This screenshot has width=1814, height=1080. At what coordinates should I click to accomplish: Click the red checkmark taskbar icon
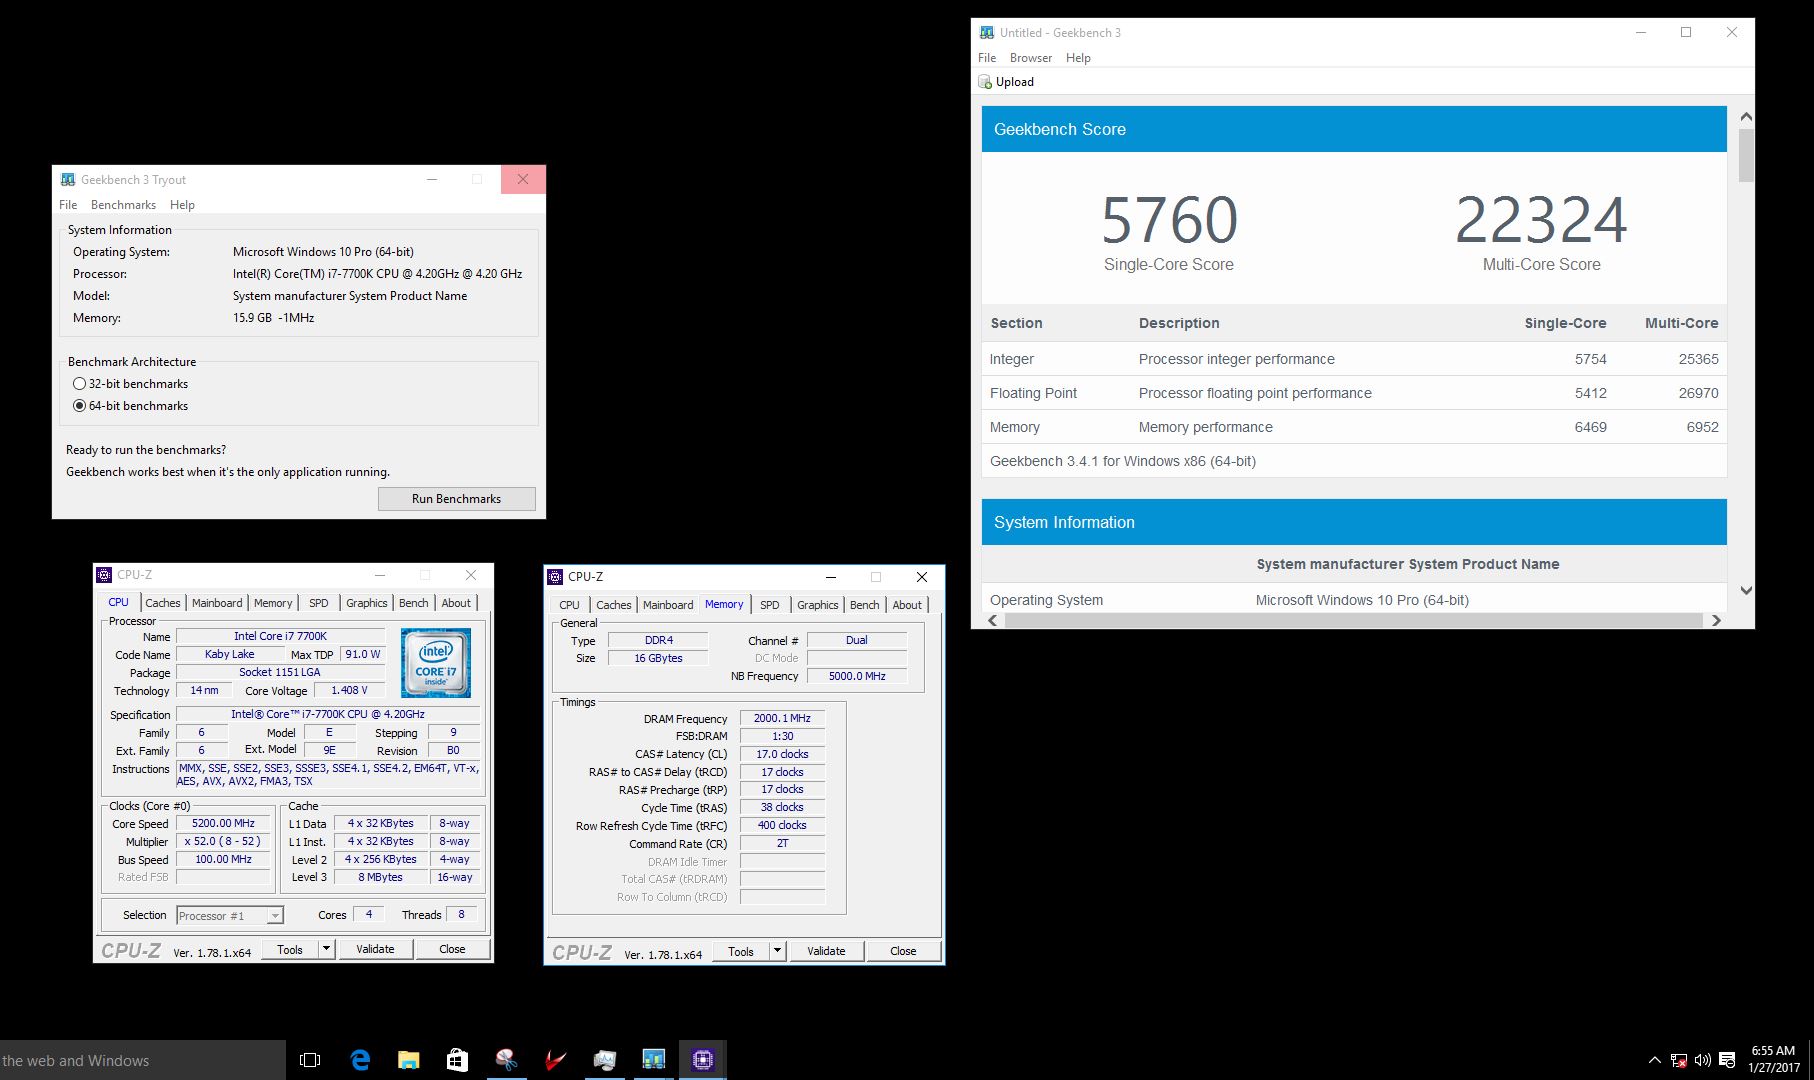pos(555,1060)
